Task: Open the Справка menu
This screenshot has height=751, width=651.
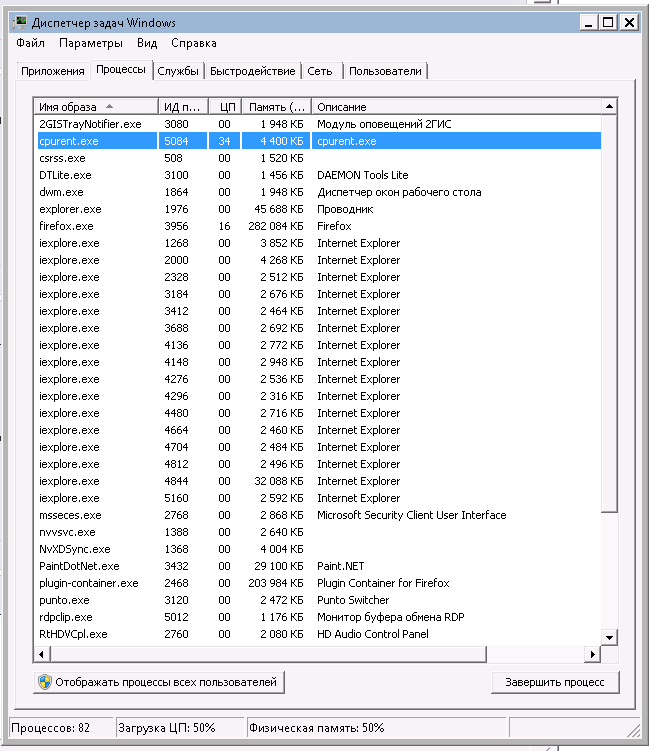Action: (193, 44)
